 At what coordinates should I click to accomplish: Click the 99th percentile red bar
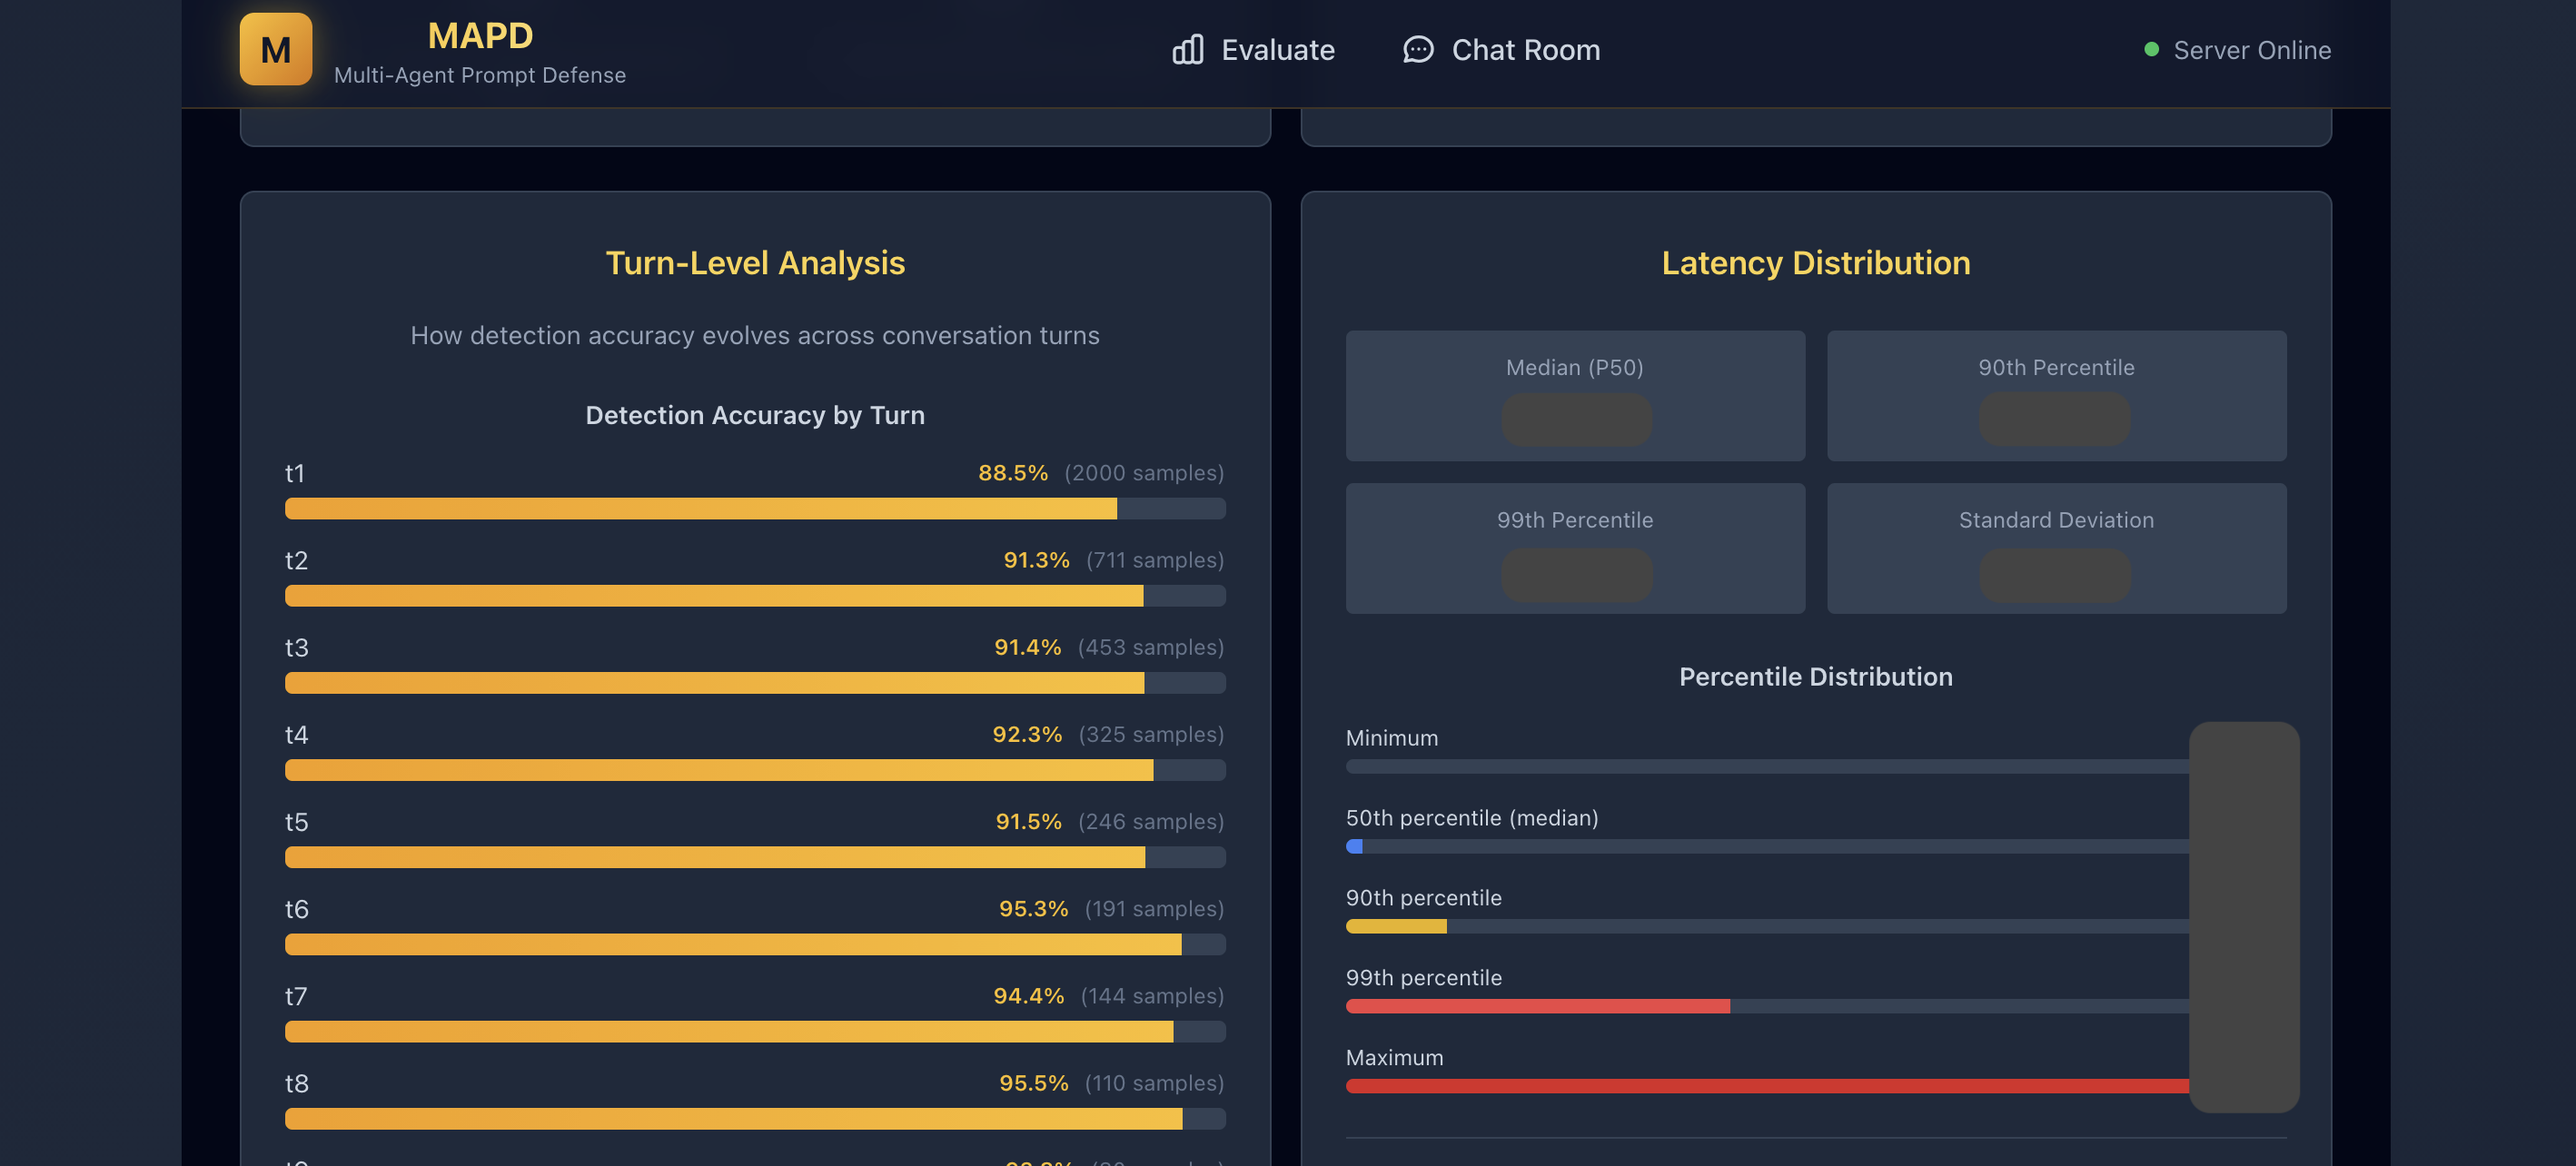pos(1536,1006)
